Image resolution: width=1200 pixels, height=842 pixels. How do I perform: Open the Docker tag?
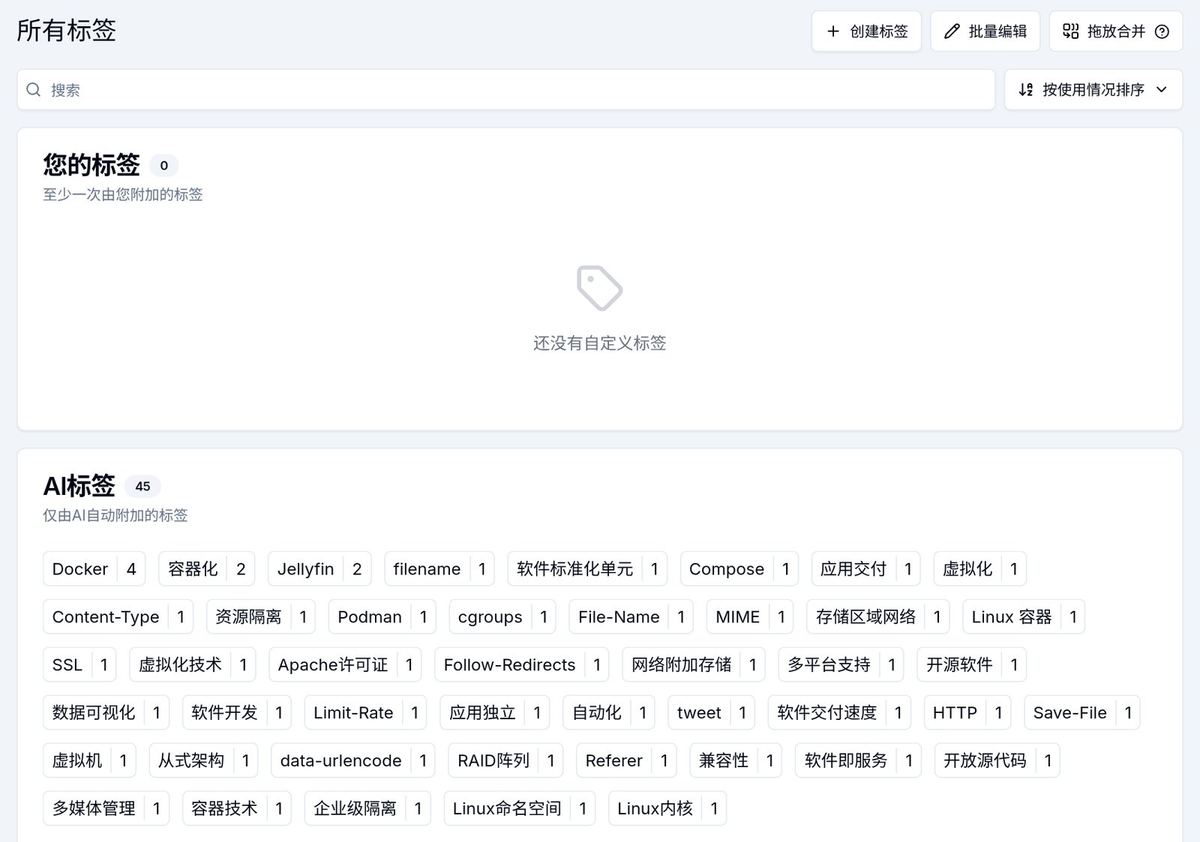[95, 569]
